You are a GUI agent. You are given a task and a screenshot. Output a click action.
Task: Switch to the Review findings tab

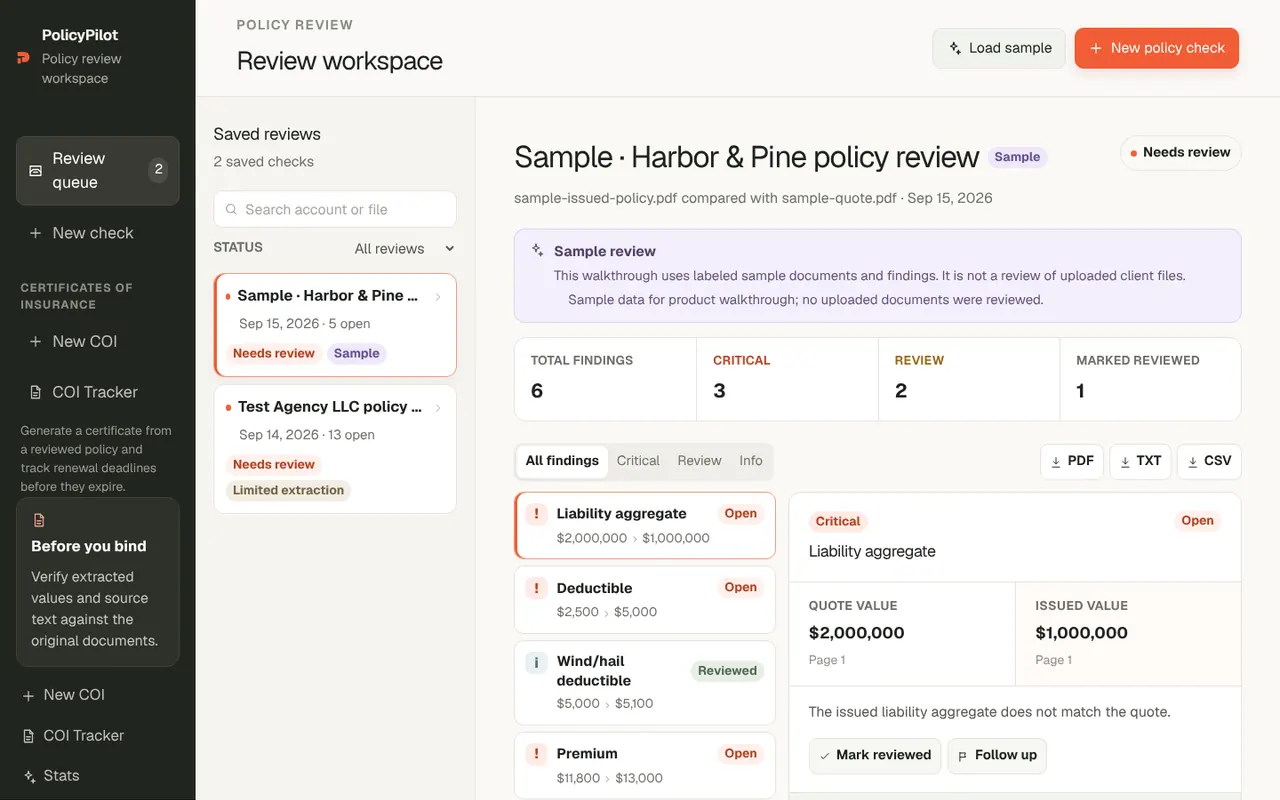699,461
